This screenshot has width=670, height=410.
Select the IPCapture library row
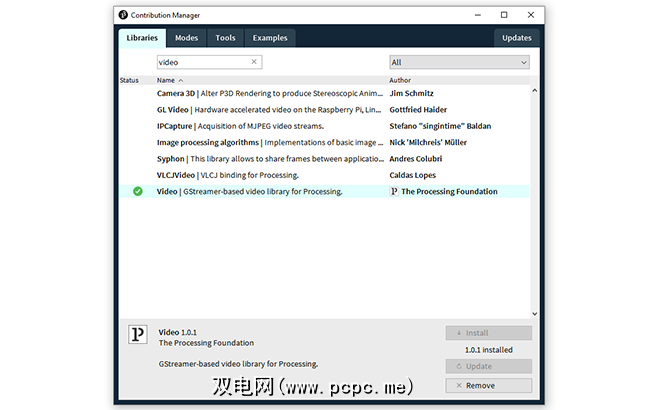coord(325,126)
